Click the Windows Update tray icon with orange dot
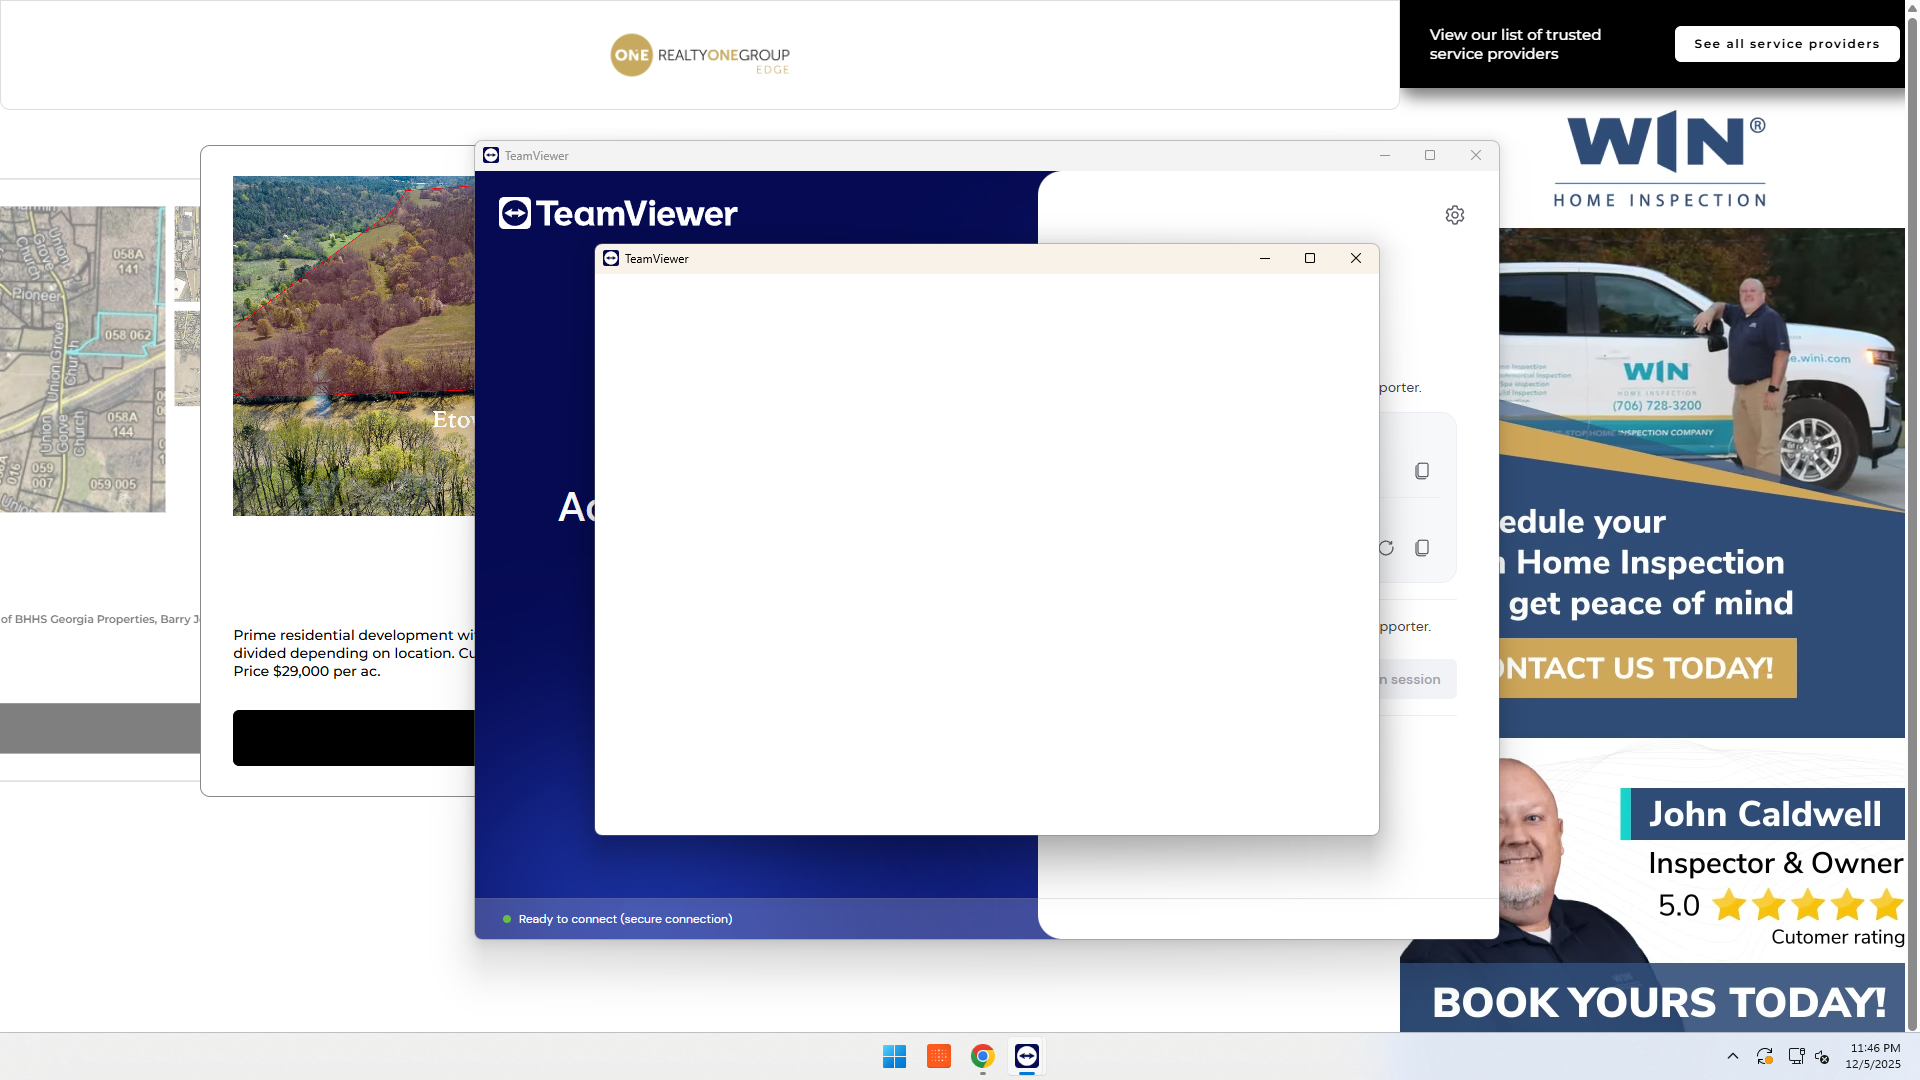 coord(1763,1056)
